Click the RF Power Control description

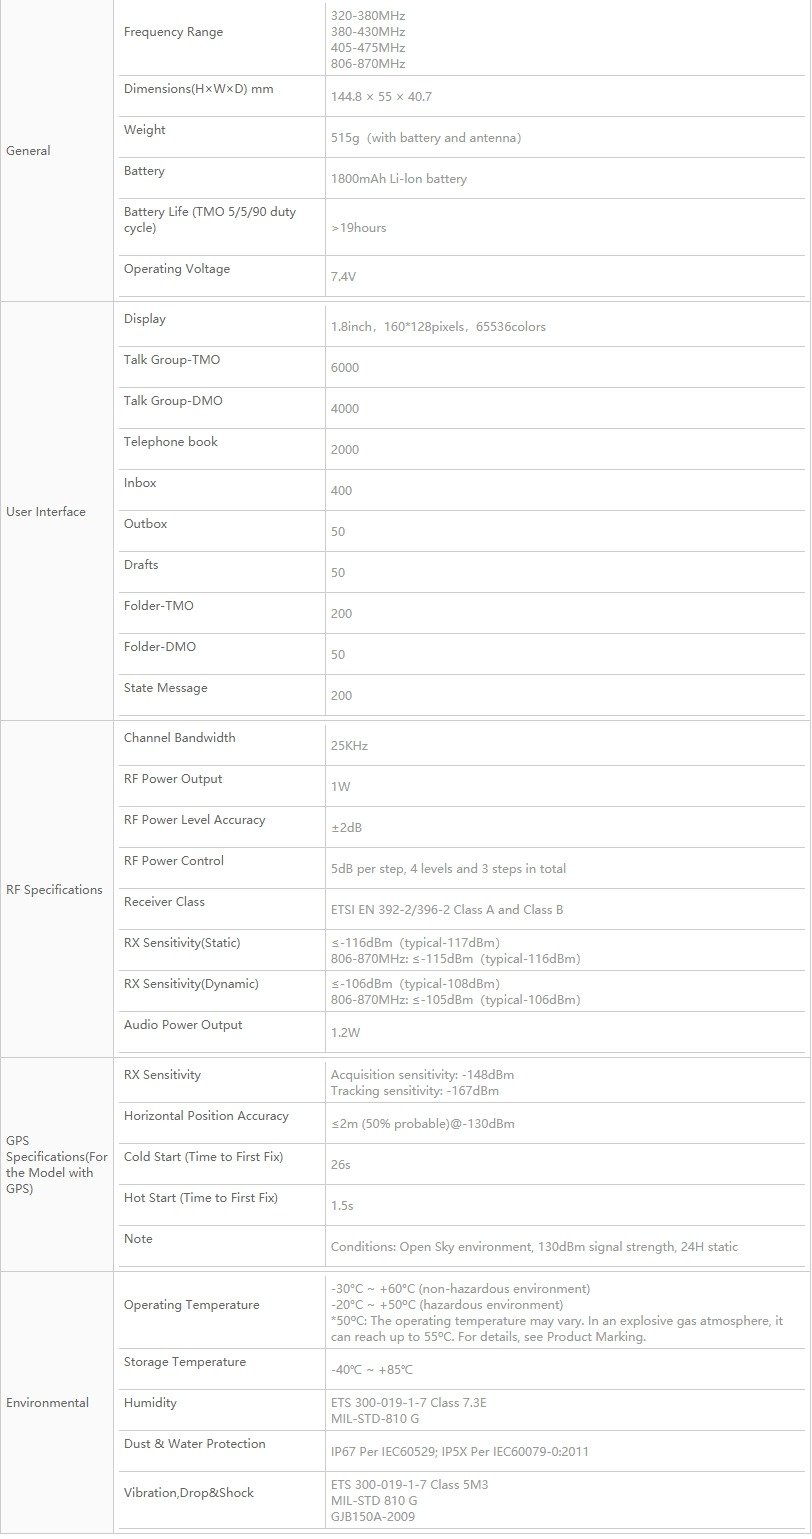[x=449, y=869]
